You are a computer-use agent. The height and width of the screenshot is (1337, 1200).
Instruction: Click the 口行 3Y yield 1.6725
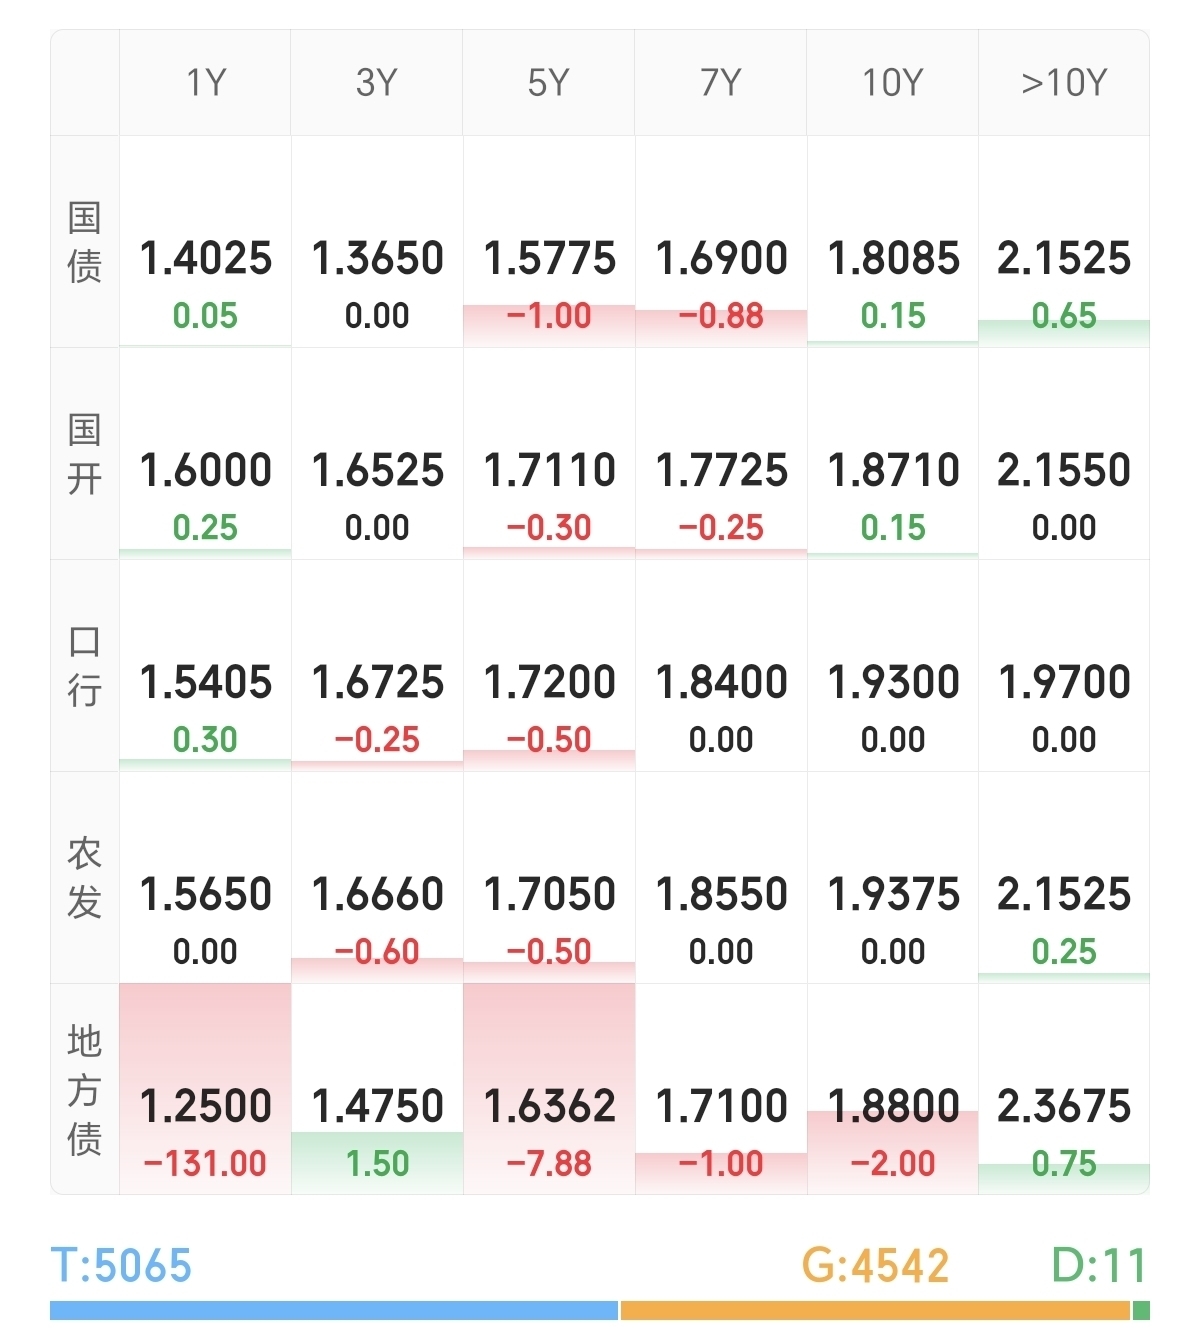click(x=377, y=682)
